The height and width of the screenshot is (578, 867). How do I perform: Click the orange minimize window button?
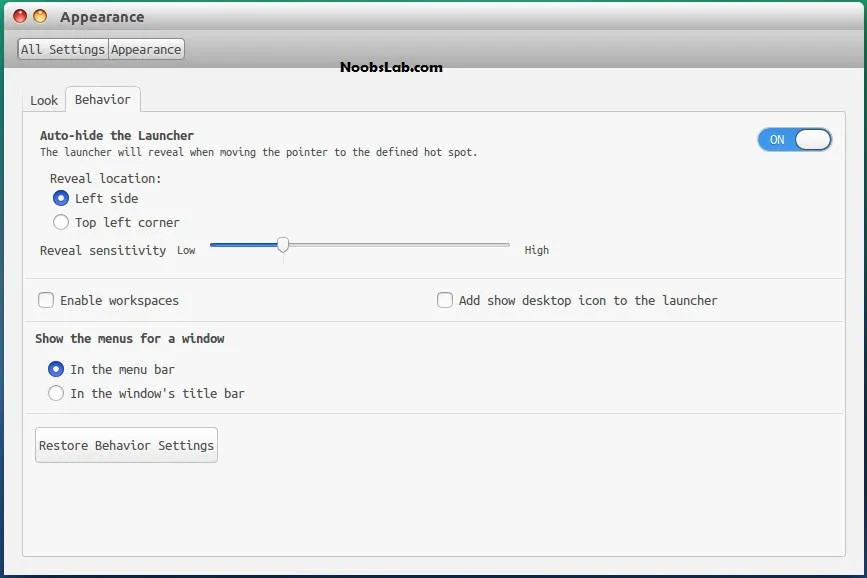pyautogui.click(x=40, y=16)
